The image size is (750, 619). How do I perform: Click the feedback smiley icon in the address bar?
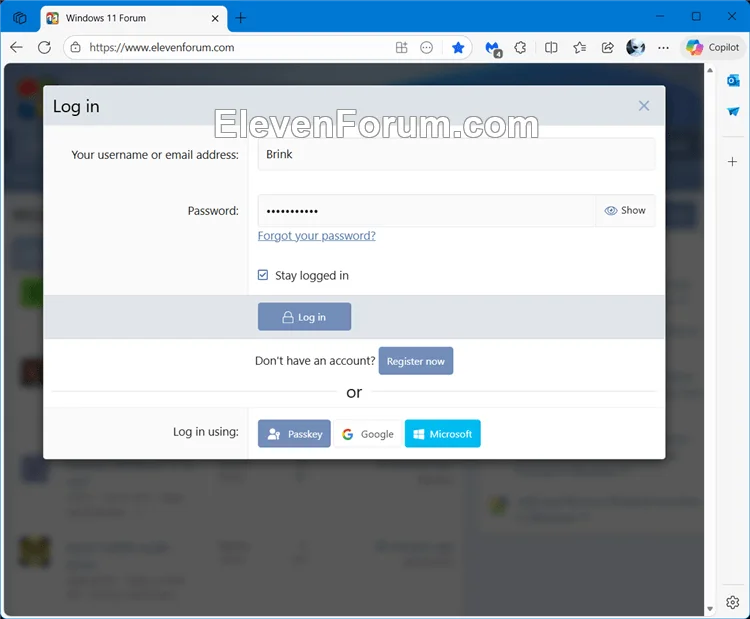pos(426,47)
